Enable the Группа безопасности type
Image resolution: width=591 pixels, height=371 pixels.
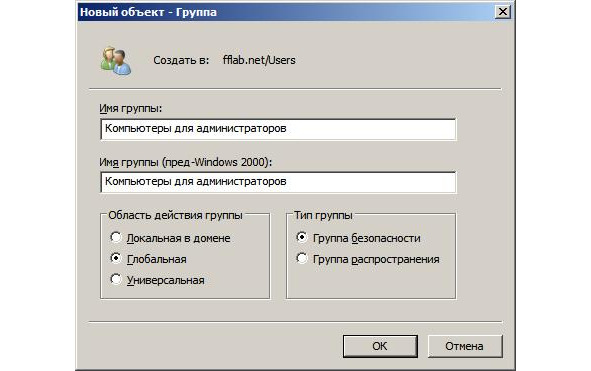click(x=302, y=238)
